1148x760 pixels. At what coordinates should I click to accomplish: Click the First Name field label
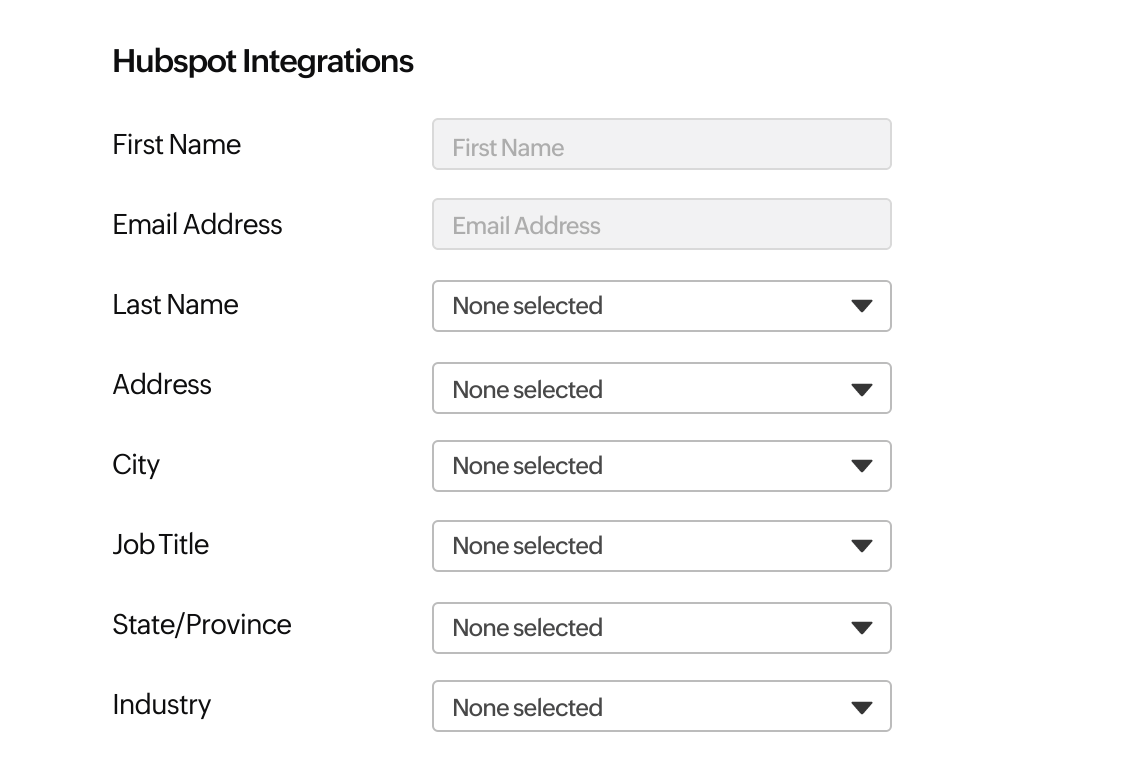176,144
